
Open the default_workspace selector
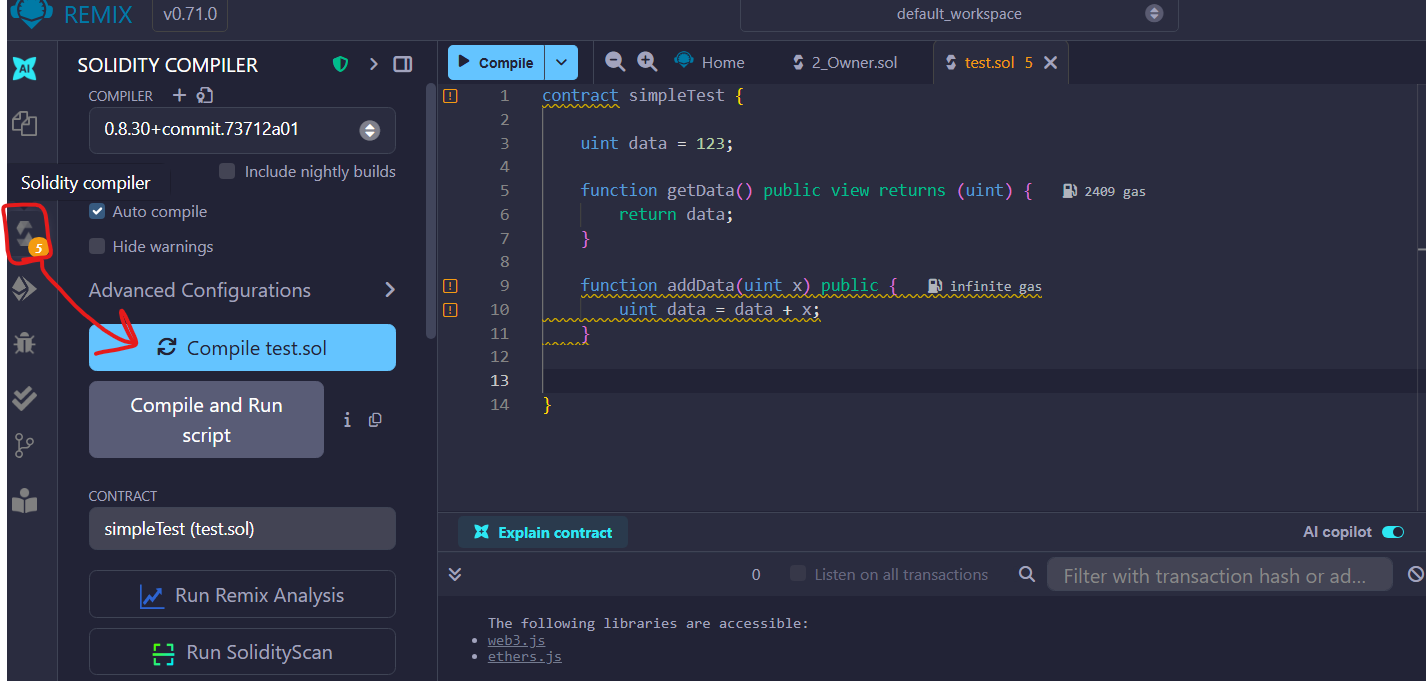959,14
